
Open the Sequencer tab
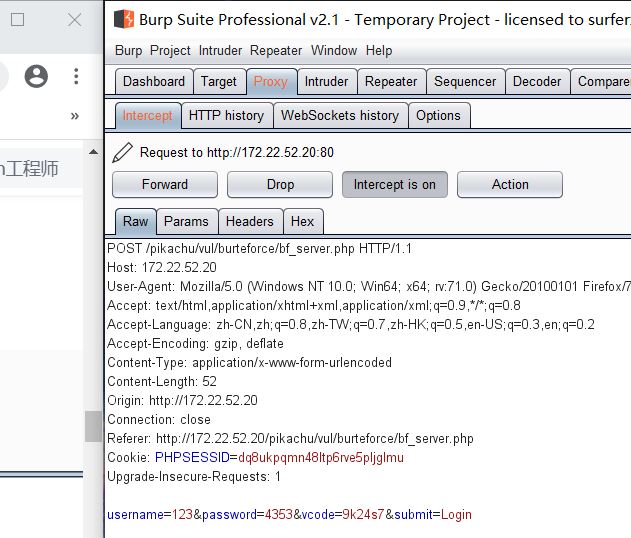(x=465, y=82)
